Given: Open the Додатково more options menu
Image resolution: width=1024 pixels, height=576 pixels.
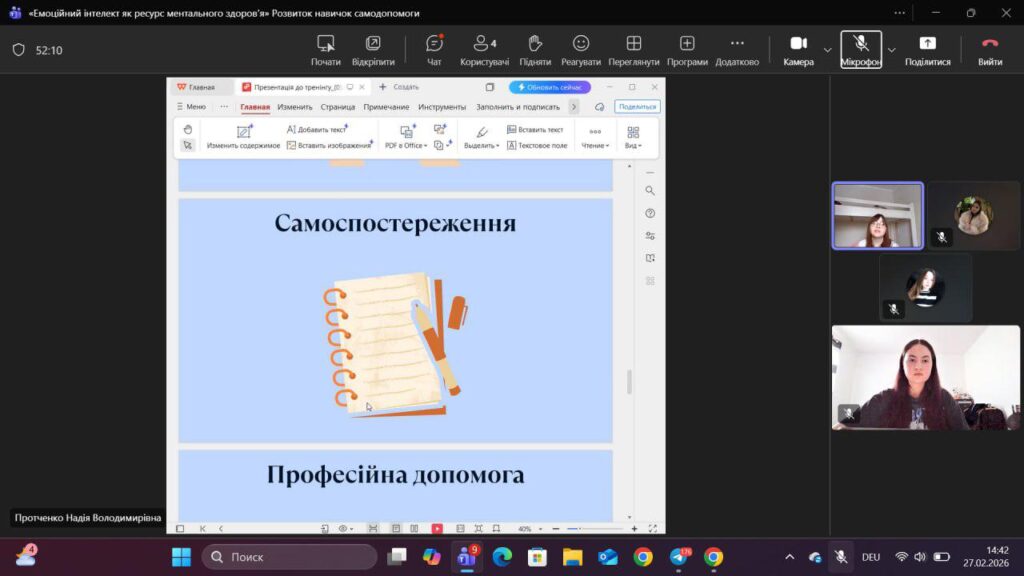Looking at the screenshot, I should point(737,49).
